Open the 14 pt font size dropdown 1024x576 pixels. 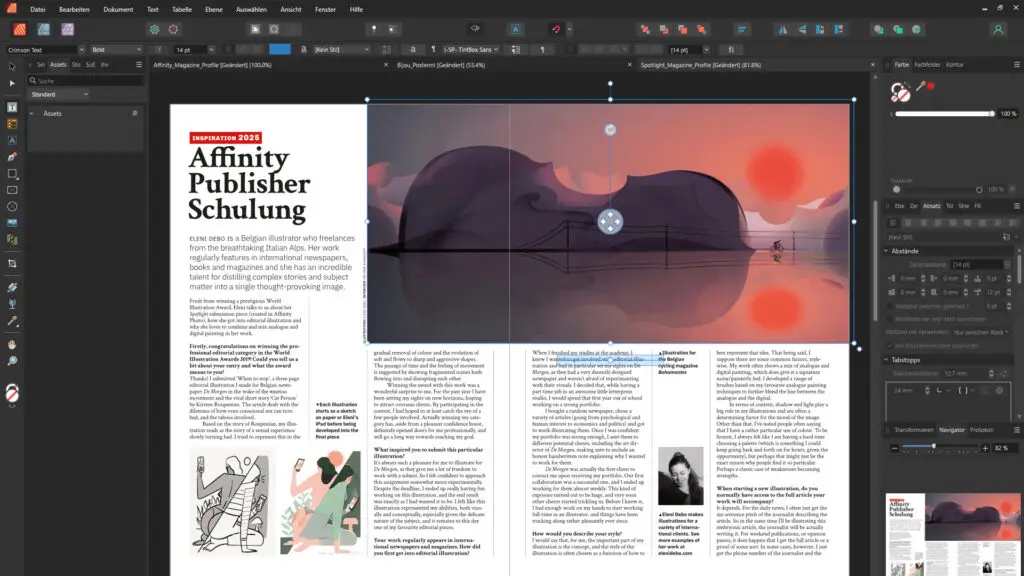[211, 50]
